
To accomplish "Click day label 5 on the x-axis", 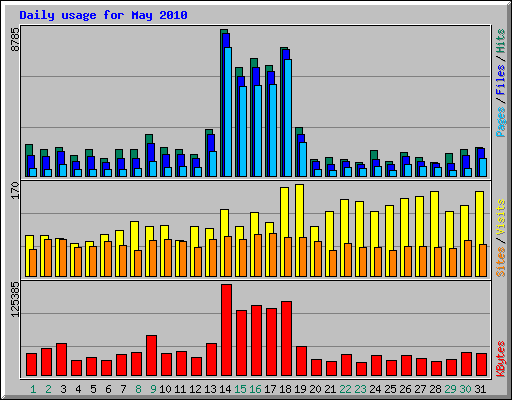I will pos(93,389).
